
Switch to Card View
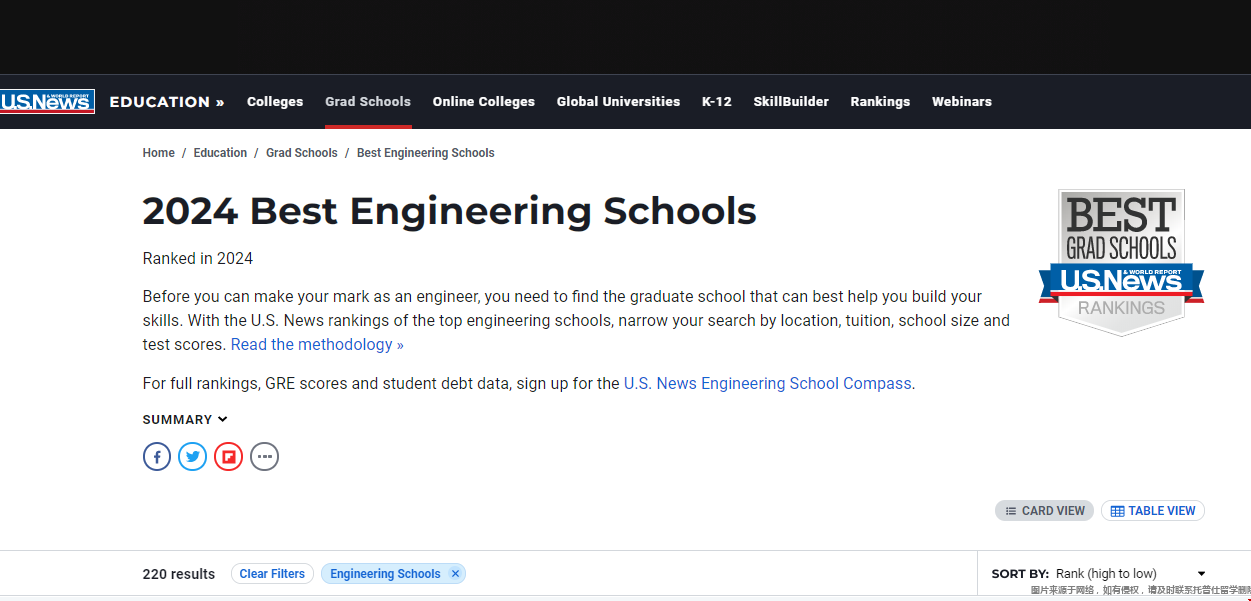[x=1044, y=510]
